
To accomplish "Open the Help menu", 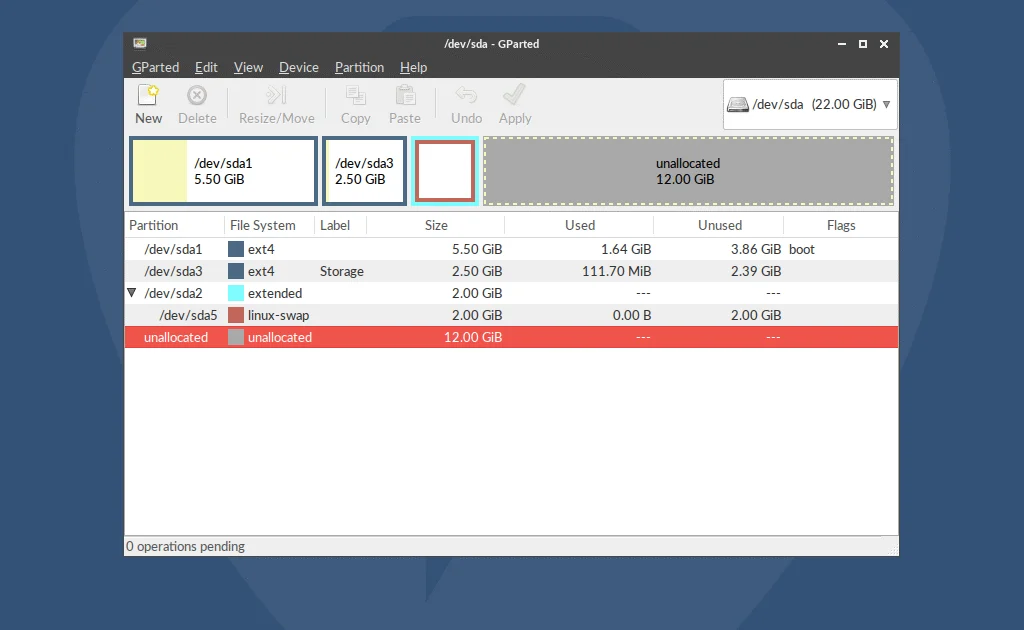I will point(413,67).
